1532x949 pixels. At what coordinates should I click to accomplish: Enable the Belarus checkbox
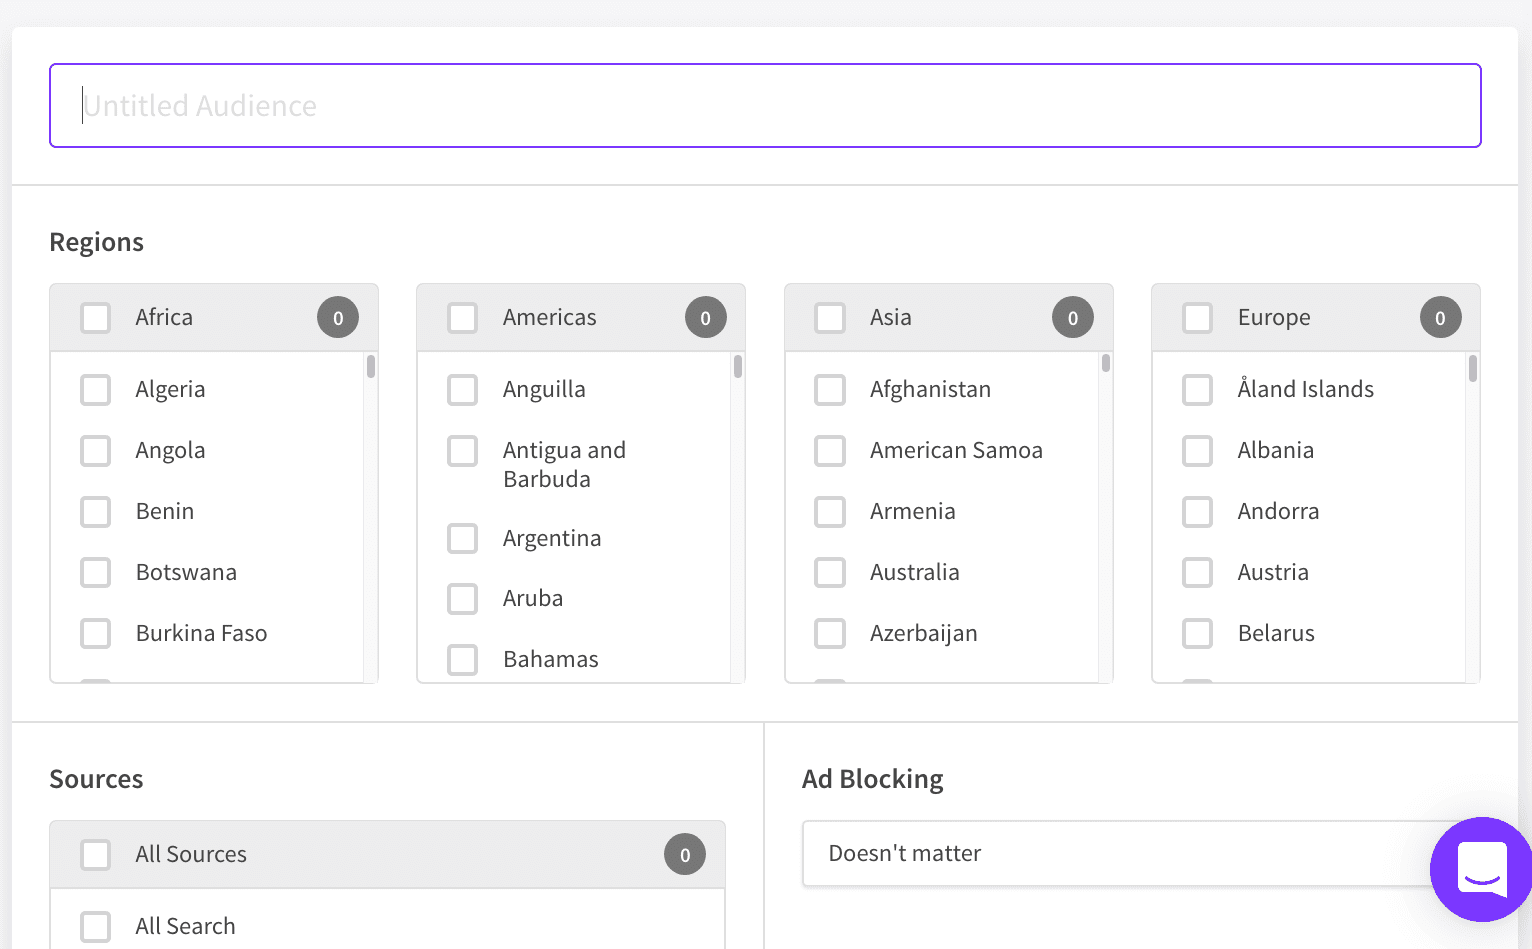(1198, 634)
